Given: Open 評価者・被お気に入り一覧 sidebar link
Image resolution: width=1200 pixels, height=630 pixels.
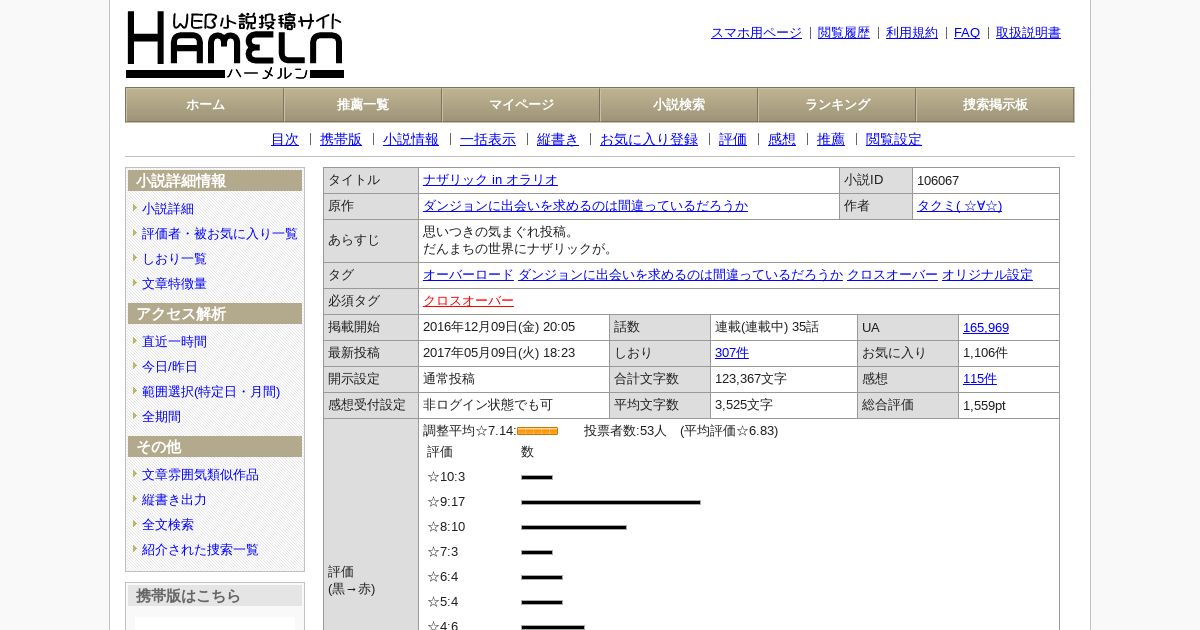Looking at the screenshot, I should [x=220, y=234].
